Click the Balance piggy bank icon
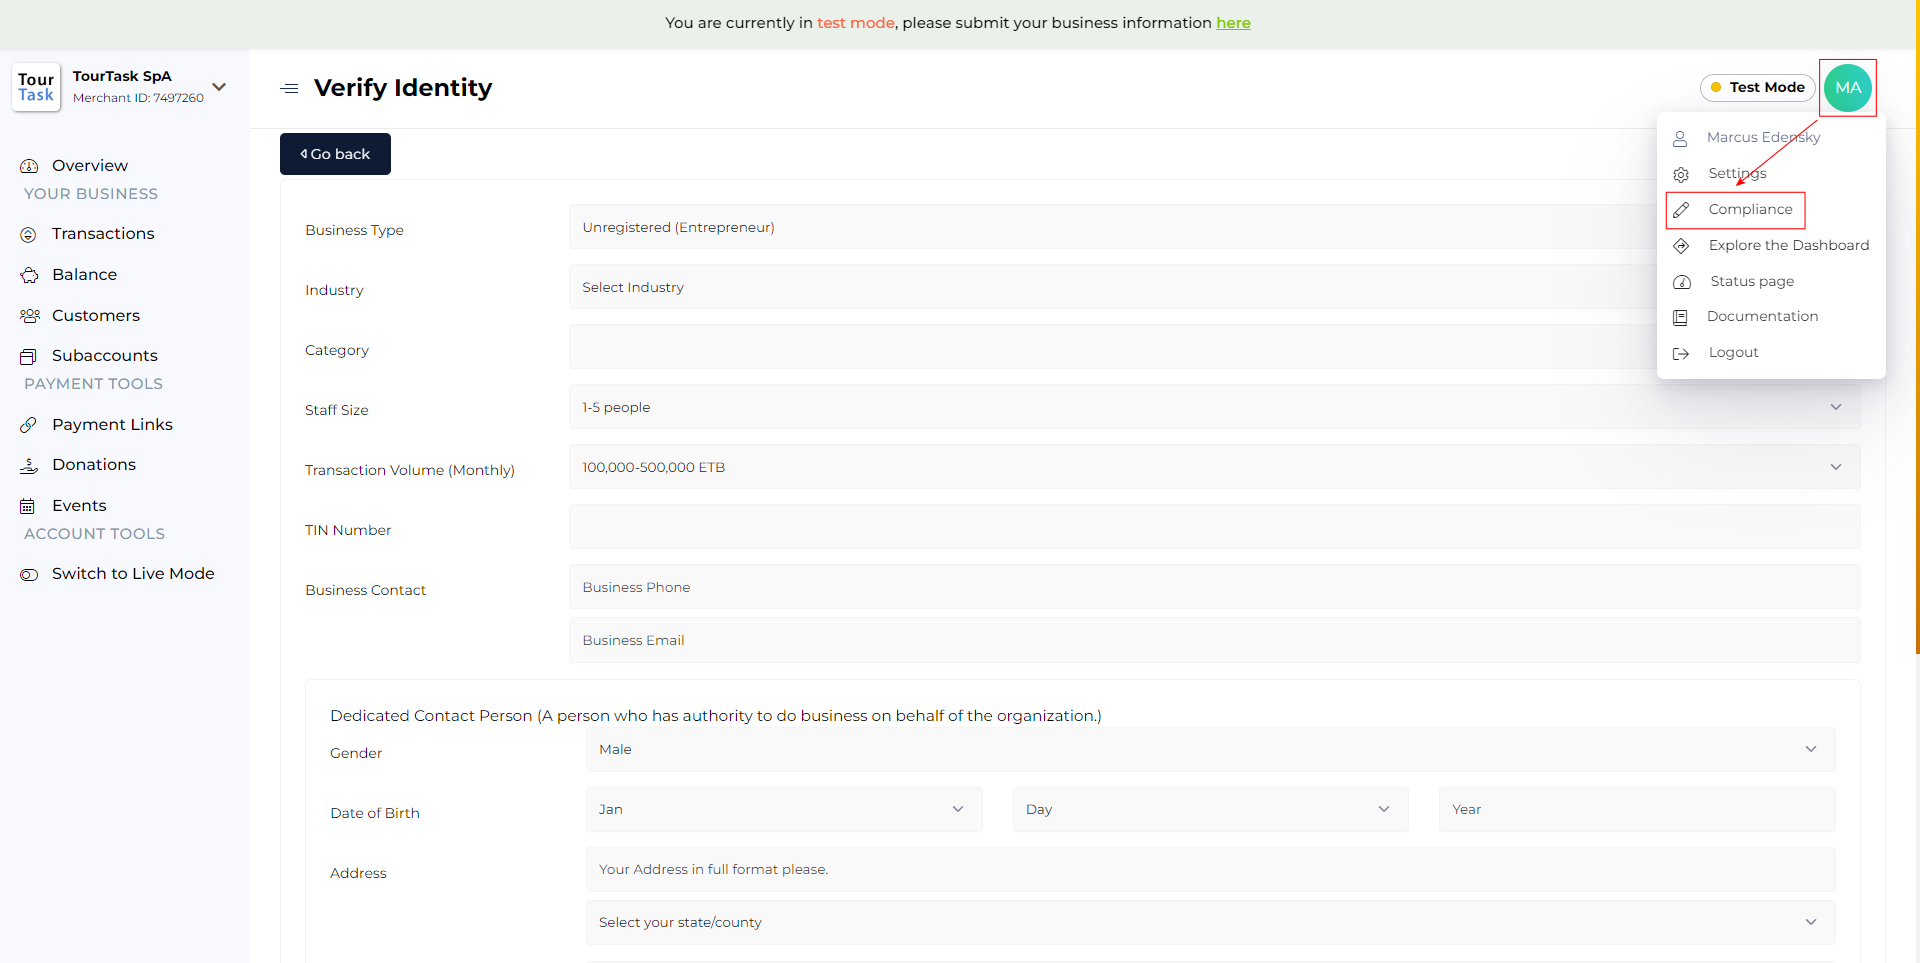 point(29,275)
